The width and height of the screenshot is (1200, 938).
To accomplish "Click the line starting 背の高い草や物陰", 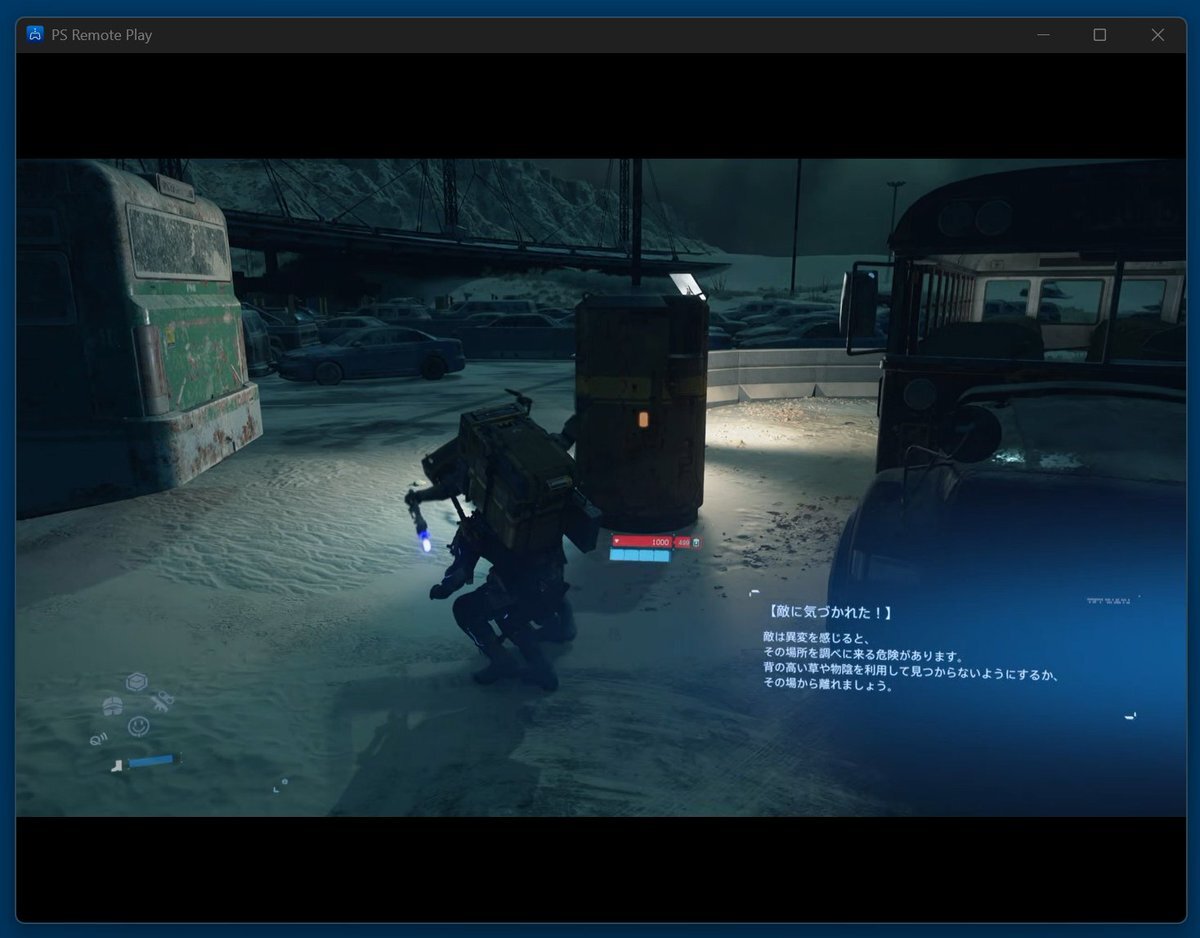I will pos(910,672).
